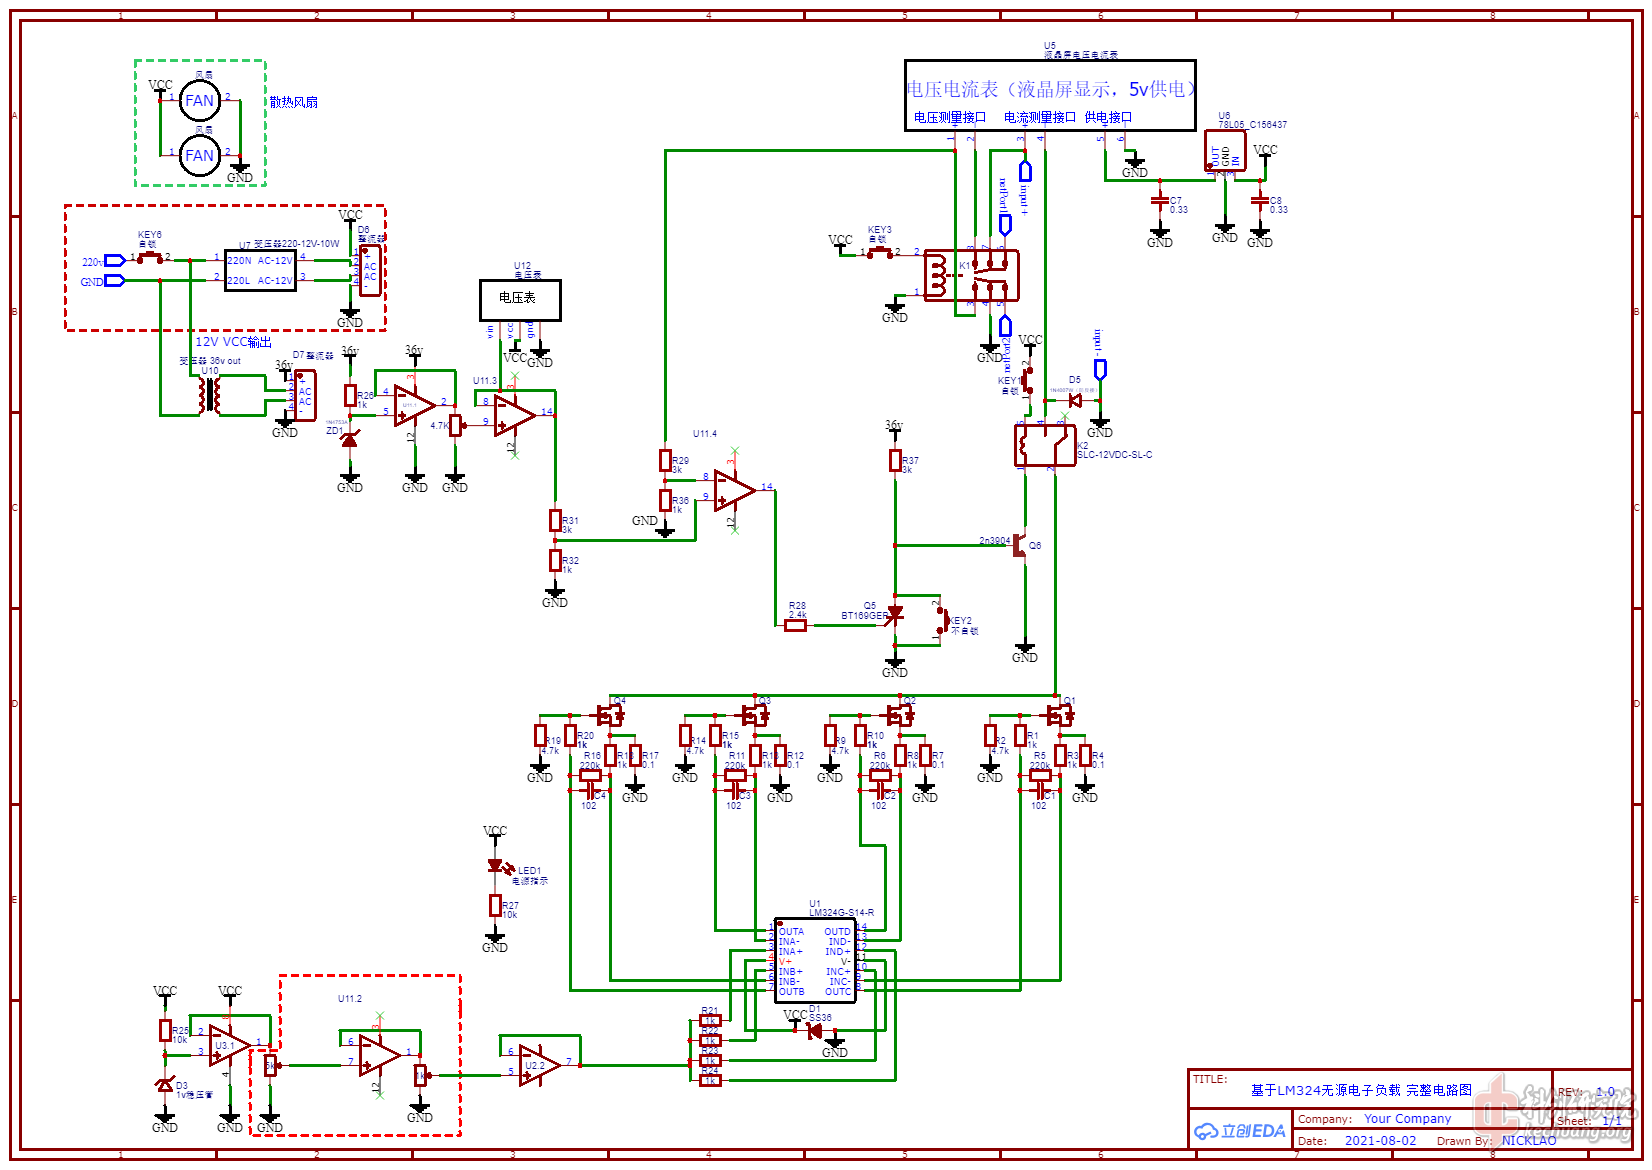This screenshot has height=1170, width=1652.
Task: Select the U5 电压电流表 display block
Action: point(1049,95)
